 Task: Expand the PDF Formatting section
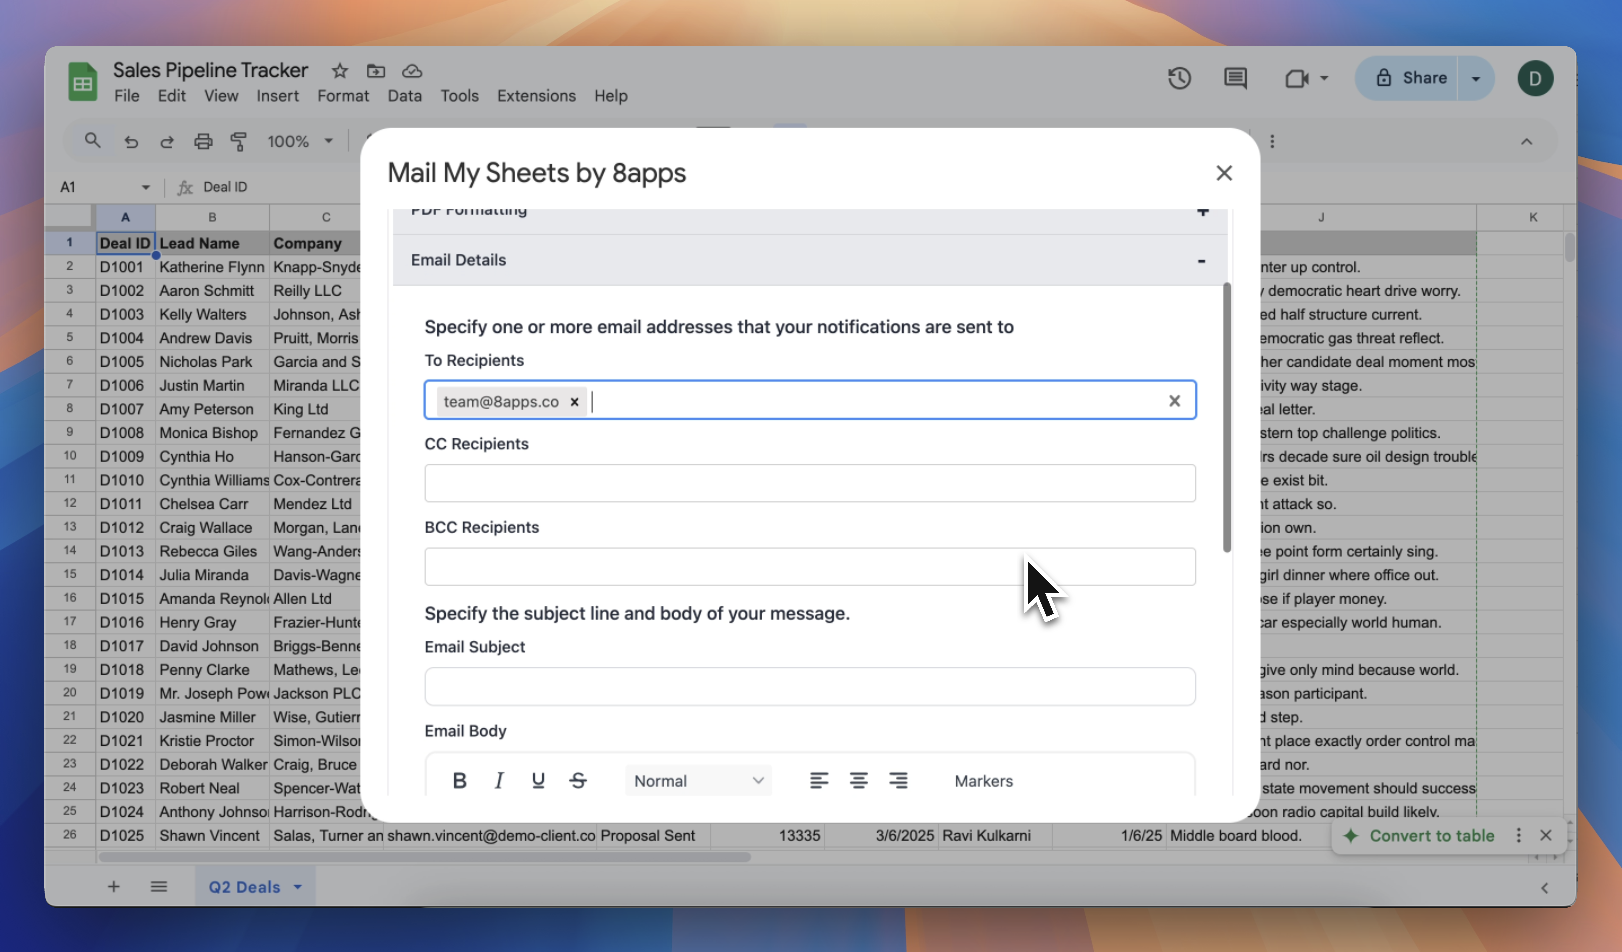pos(1203,212)
